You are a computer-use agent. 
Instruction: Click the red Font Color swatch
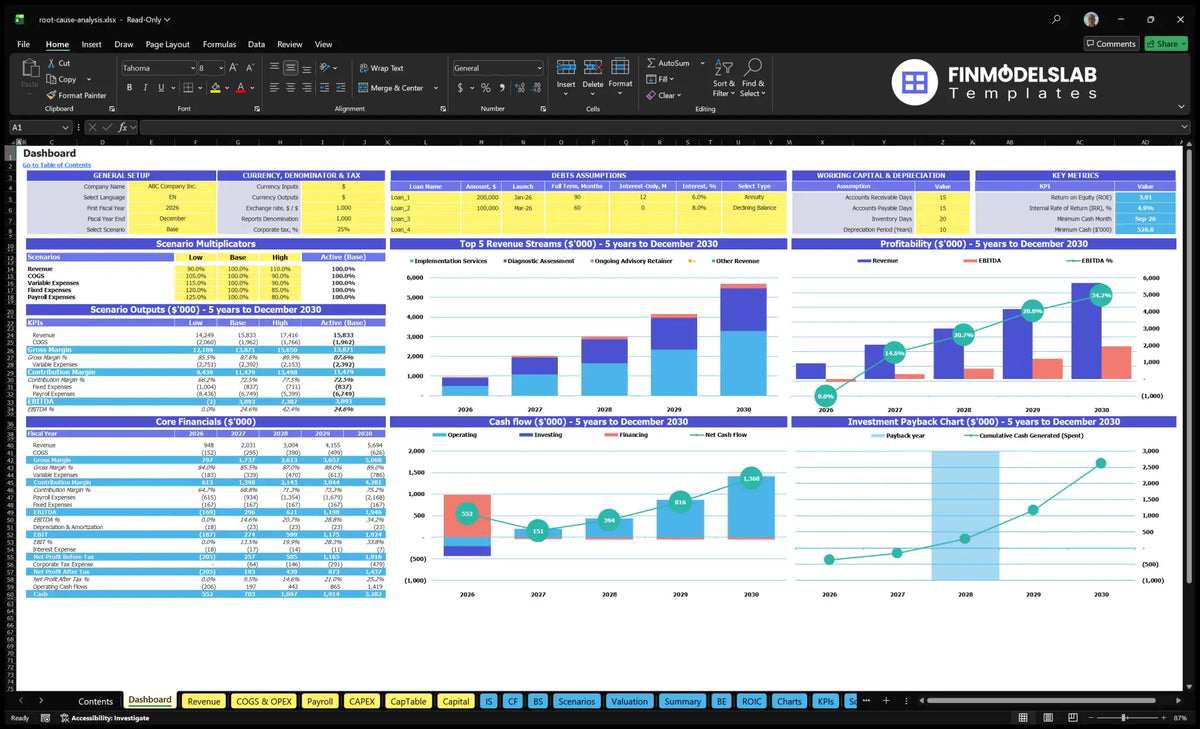click(240, 88)
